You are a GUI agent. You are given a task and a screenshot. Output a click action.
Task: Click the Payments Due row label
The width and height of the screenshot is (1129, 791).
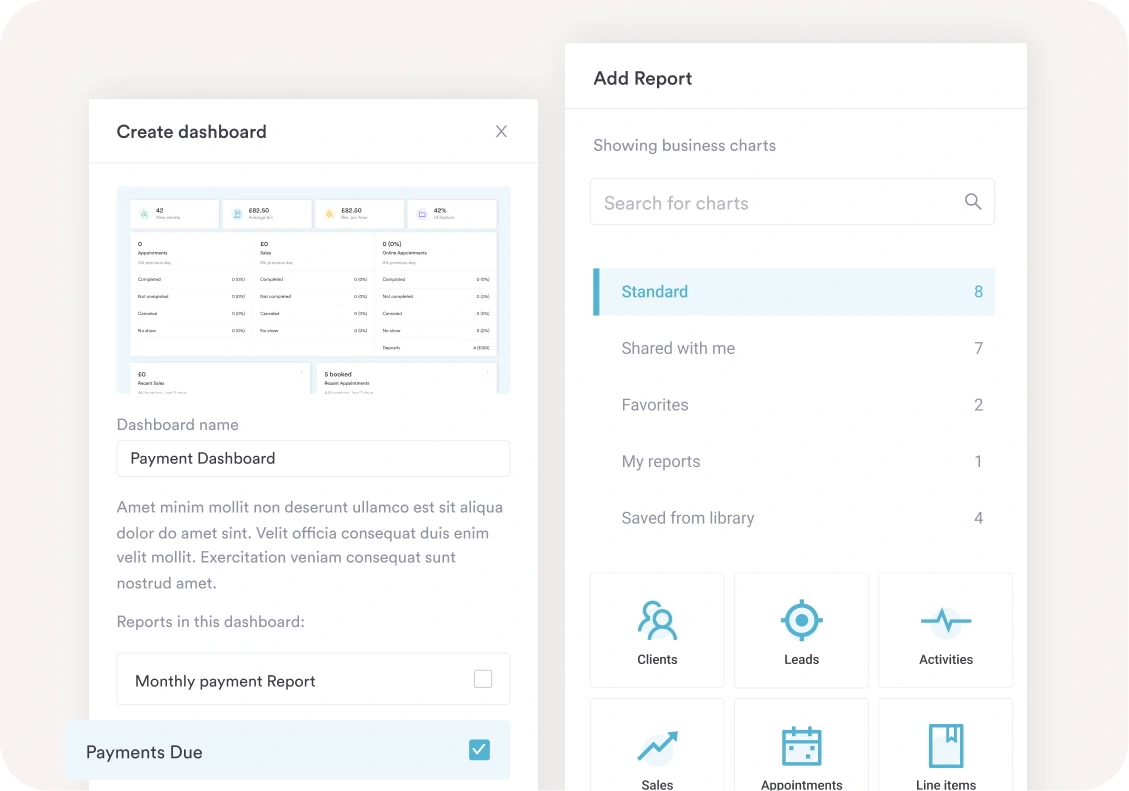tap(144, 753)
